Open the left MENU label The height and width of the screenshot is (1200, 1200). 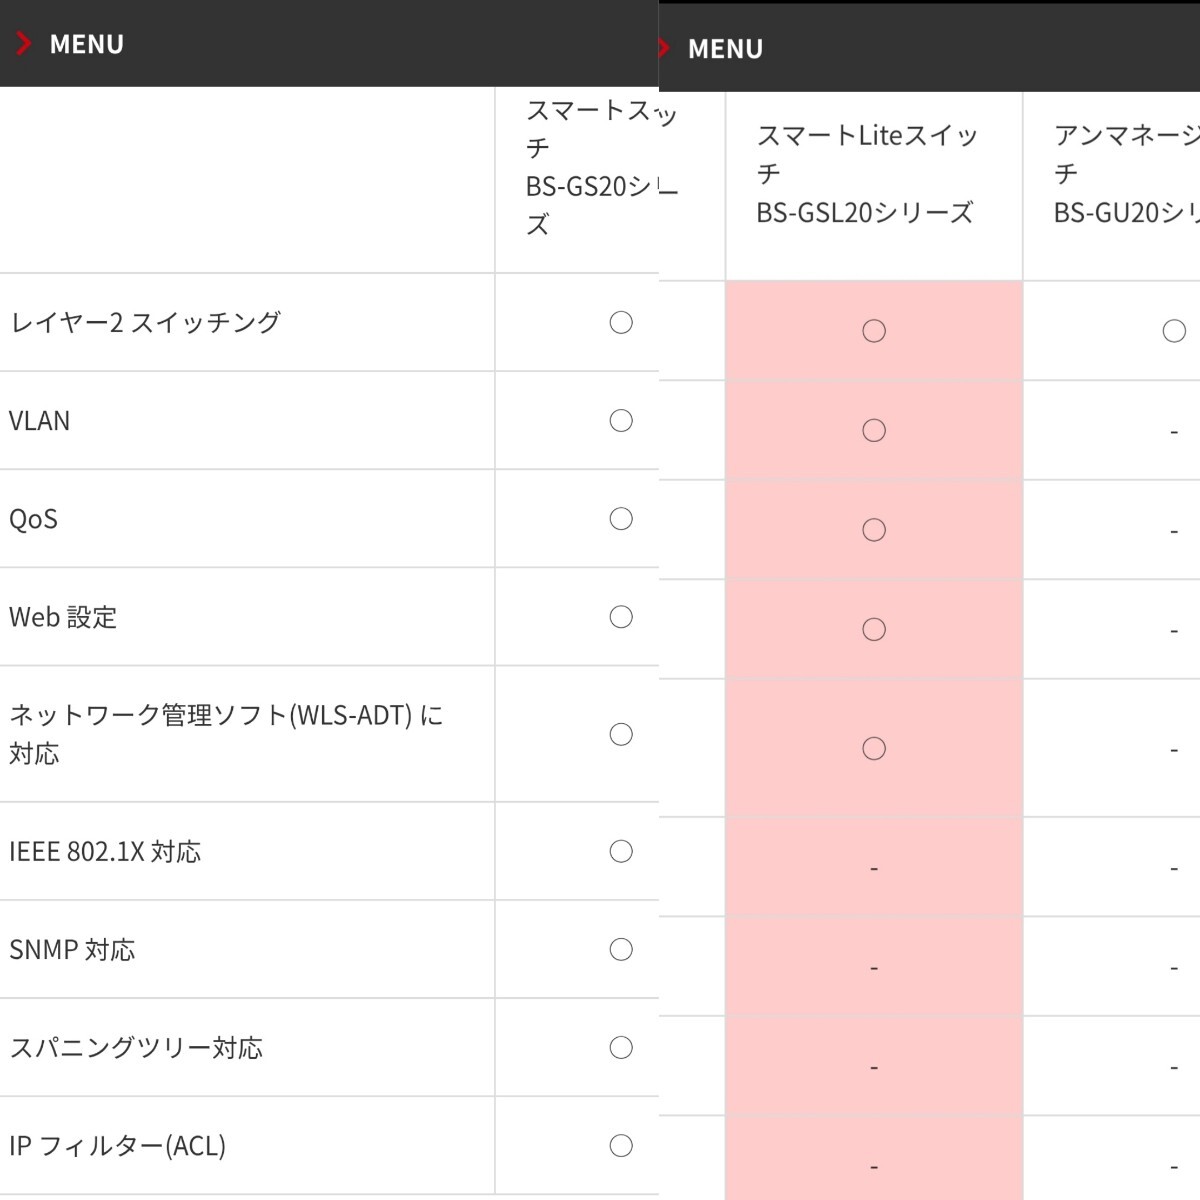tap(87, 44)
